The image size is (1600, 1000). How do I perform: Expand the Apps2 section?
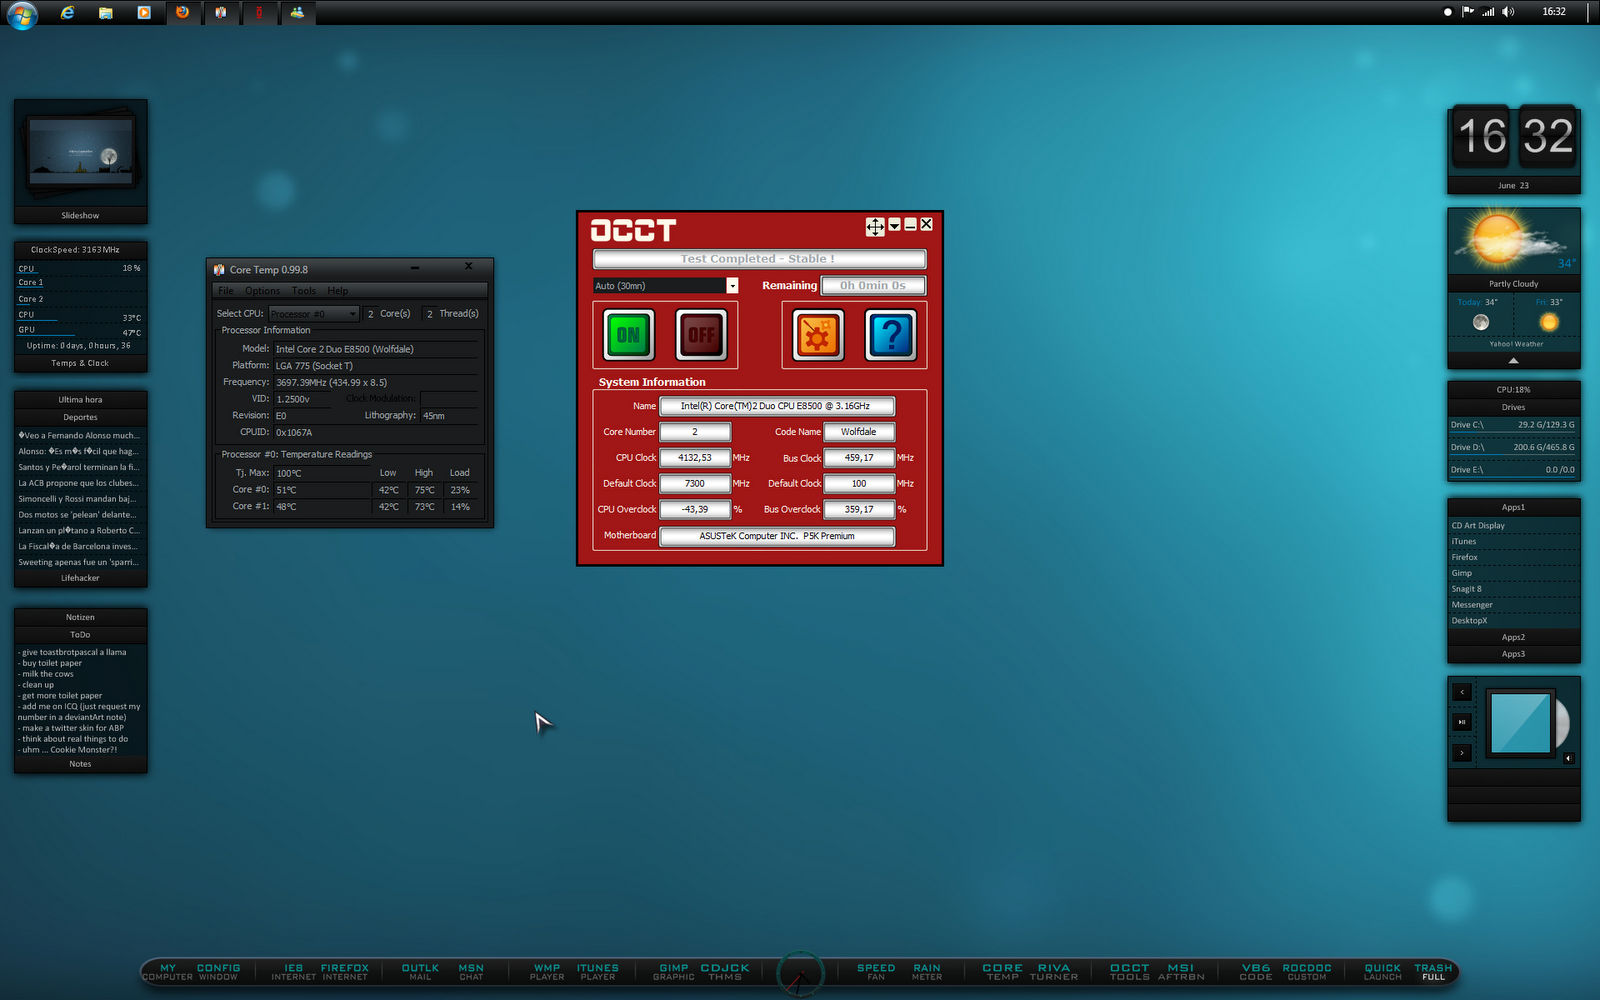click(x=1513, y=637)
